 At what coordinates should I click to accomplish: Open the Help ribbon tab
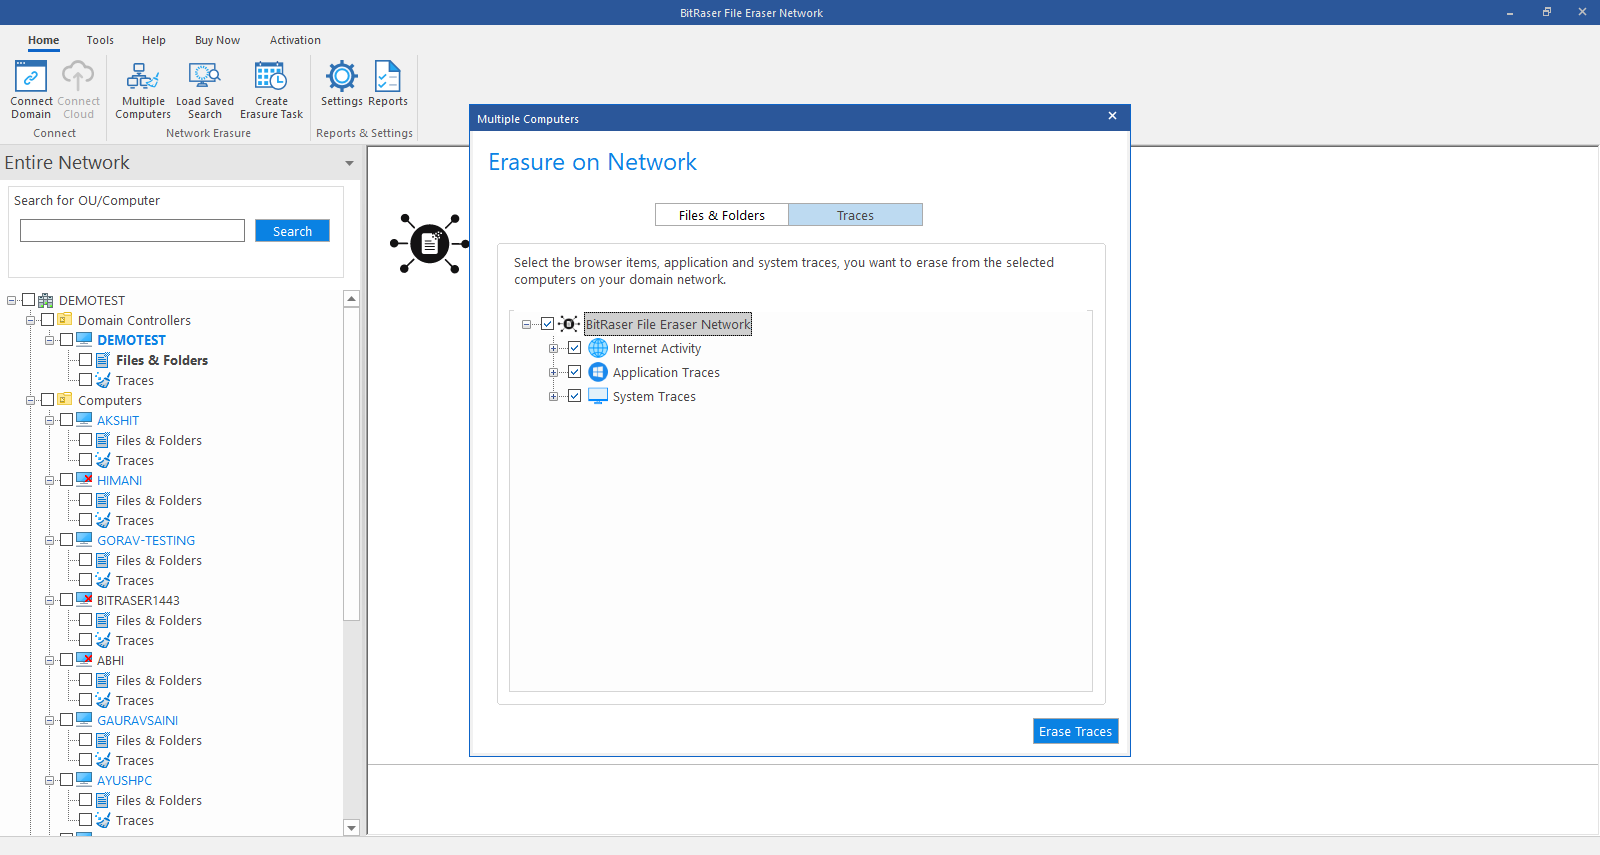(154, 40)
